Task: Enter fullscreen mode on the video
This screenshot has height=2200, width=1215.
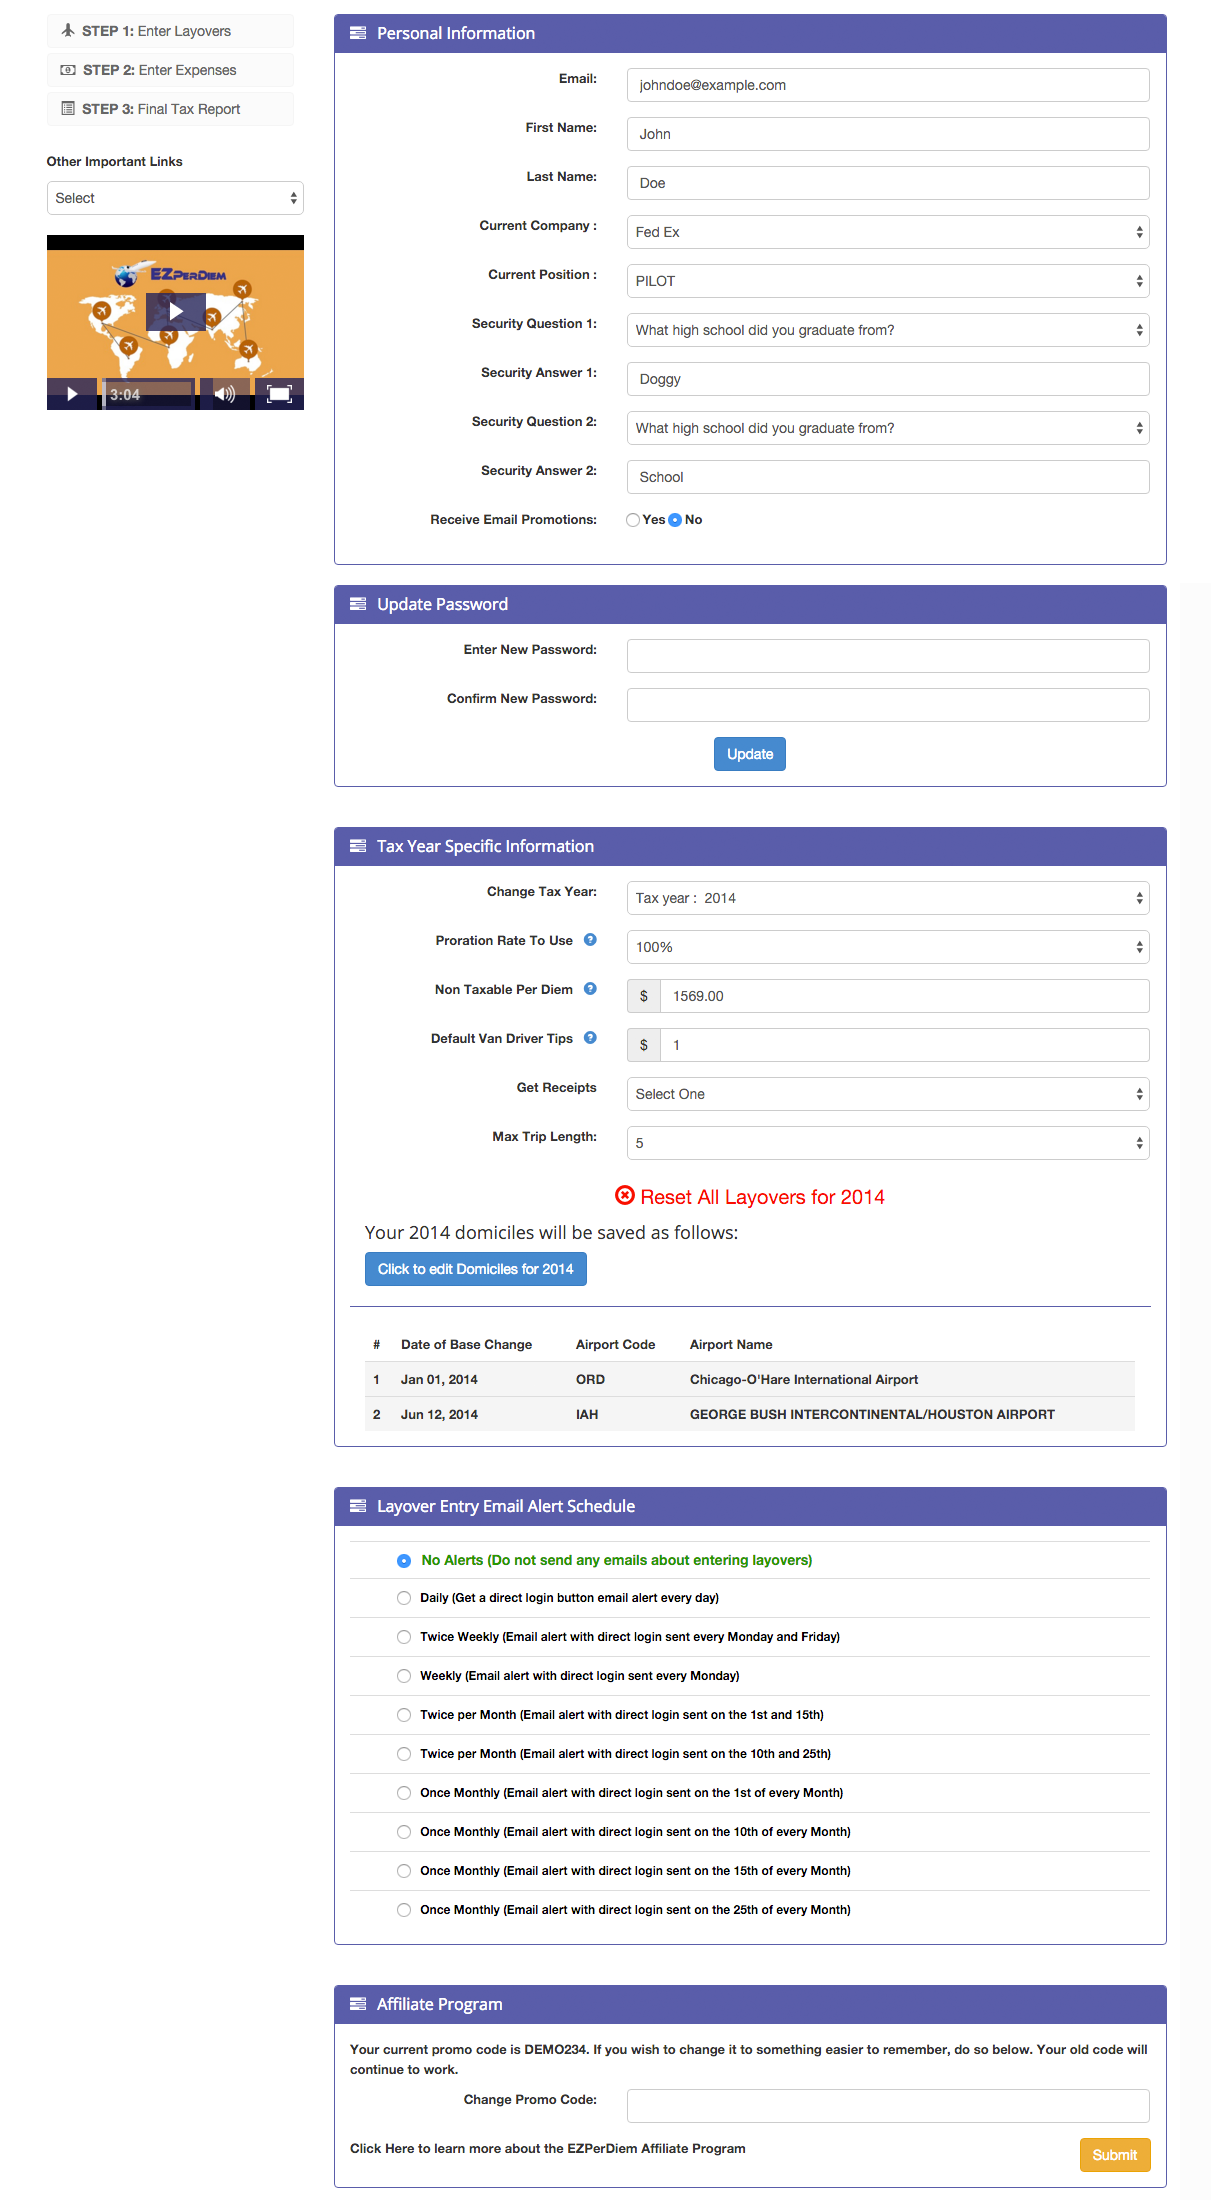Action: point(279,394)
